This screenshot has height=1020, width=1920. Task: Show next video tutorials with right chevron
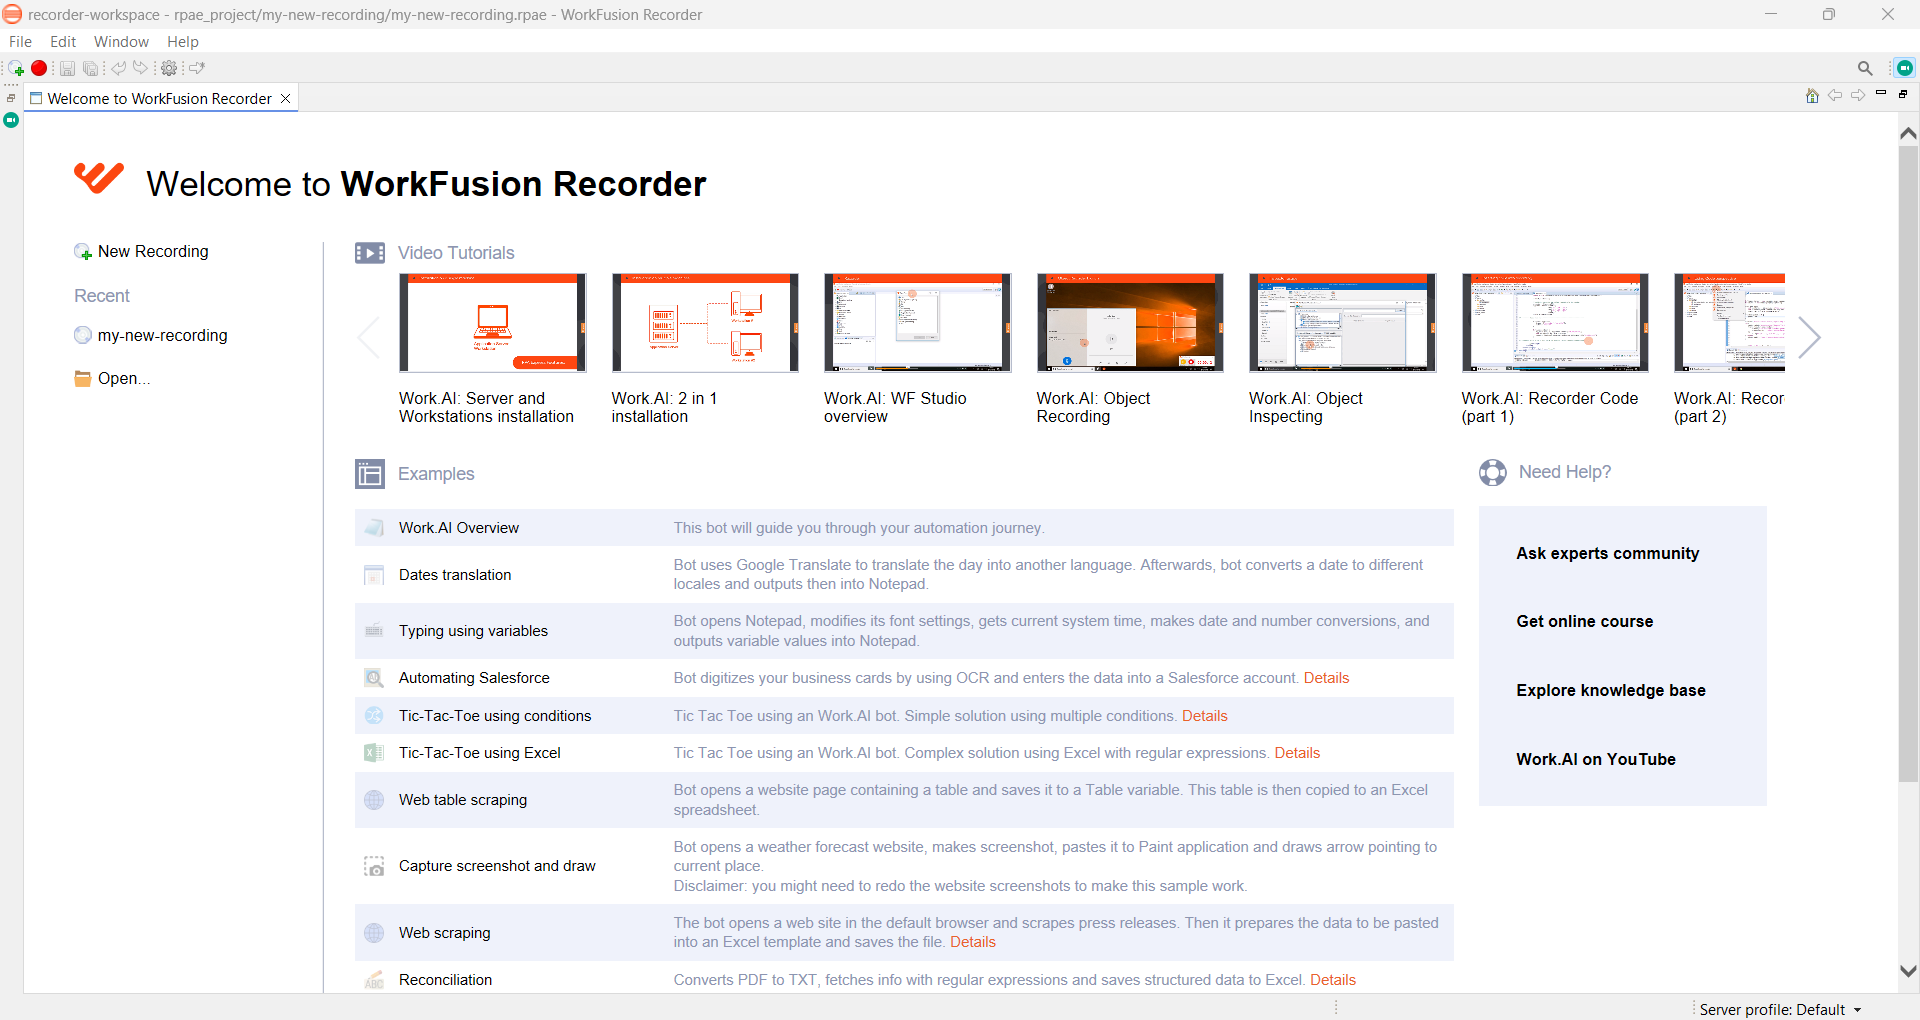(x=1809, y=338)
